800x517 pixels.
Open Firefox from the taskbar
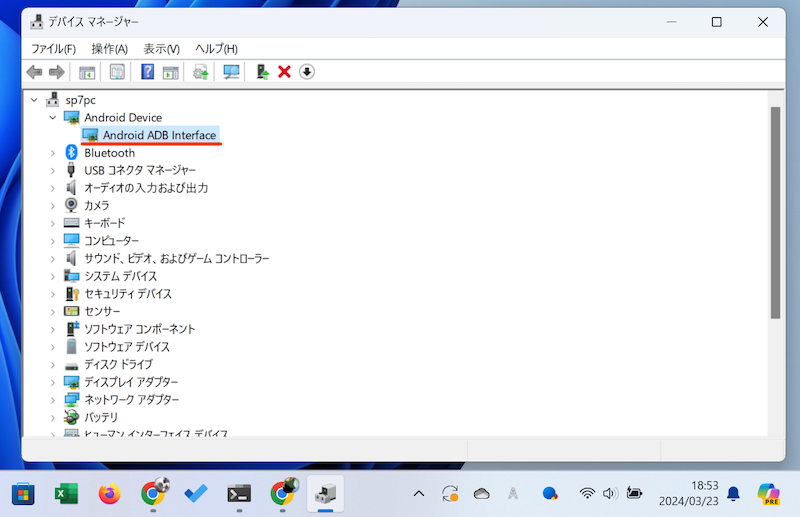(x=109, y=493)
